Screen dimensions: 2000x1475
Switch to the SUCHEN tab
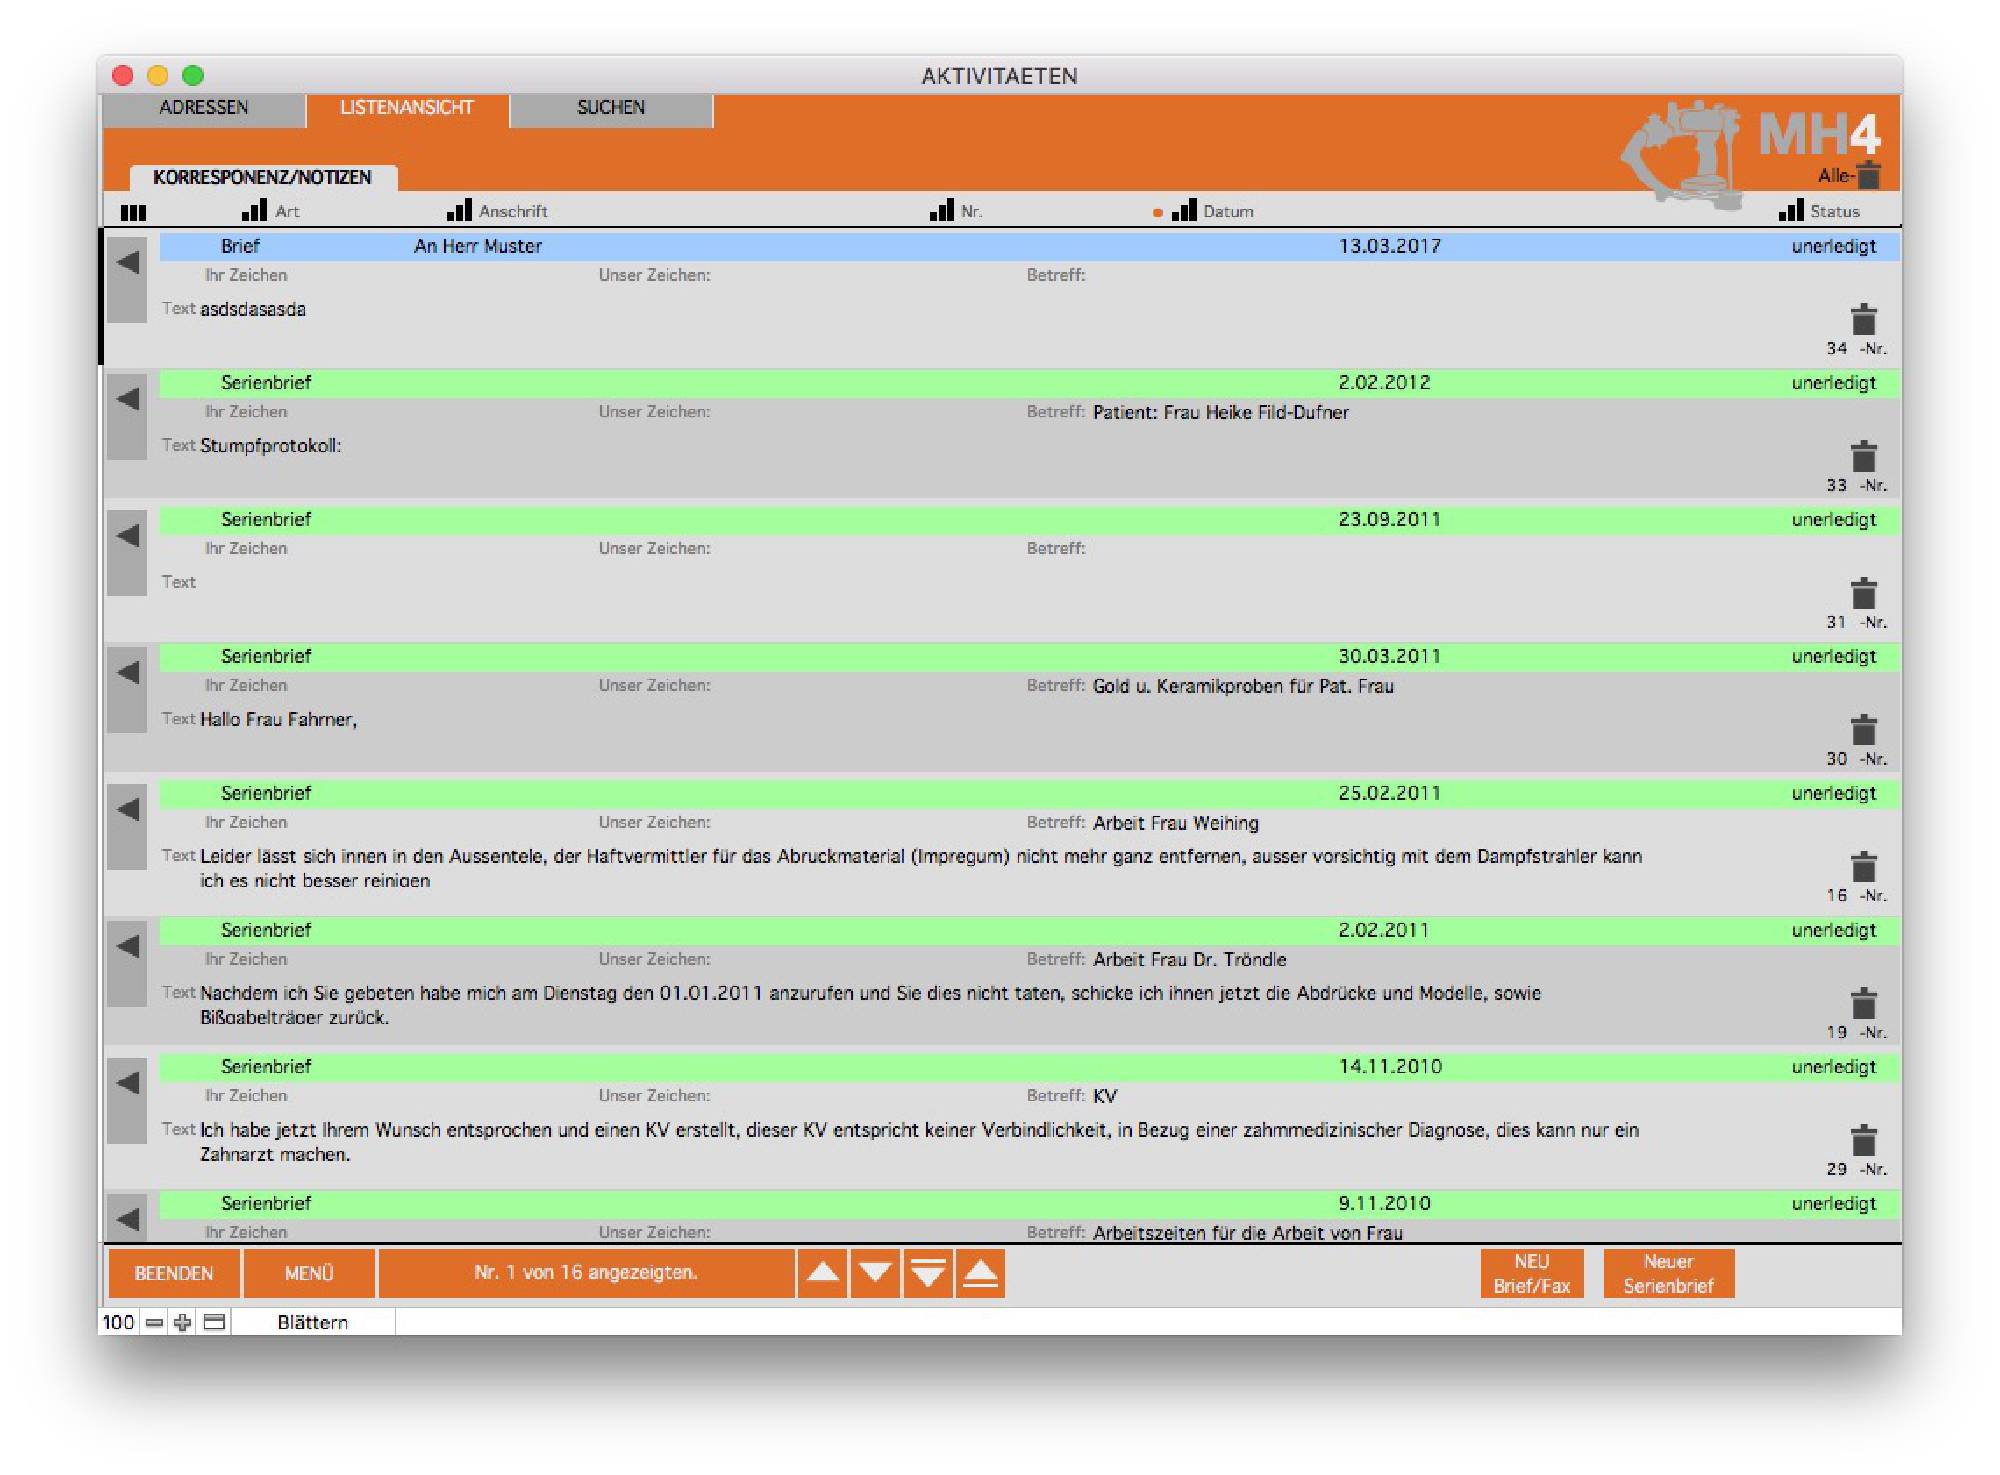(x=611, y=108)
